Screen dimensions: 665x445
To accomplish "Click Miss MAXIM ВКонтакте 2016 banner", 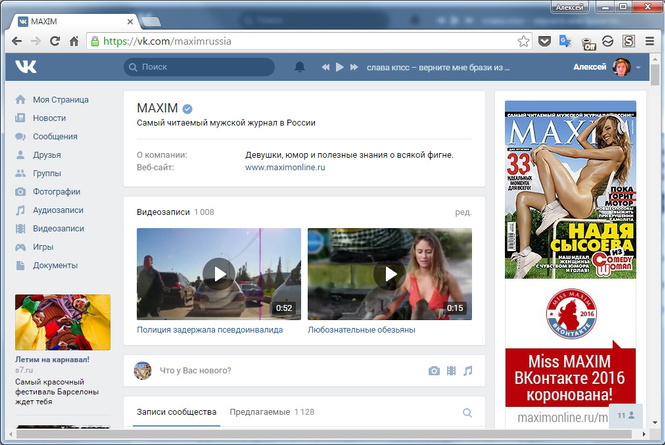I will (x=570, y=377).
